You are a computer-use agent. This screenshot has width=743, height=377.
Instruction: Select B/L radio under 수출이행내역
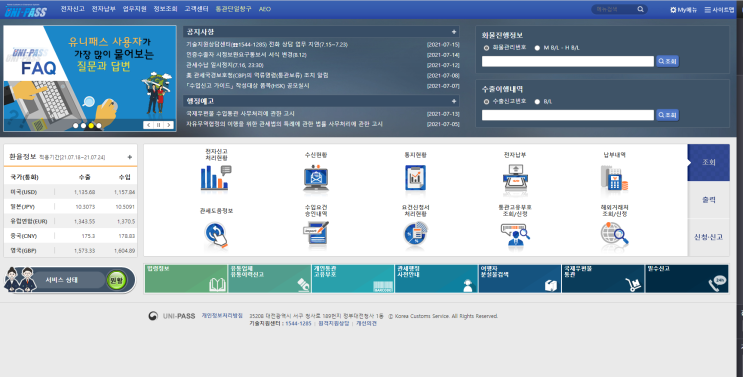[537, 102]
